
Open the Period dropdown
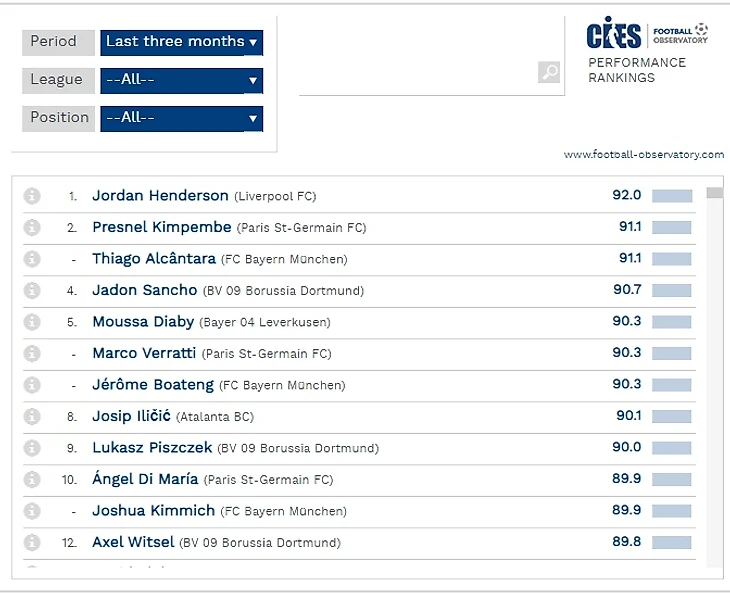click(181, 42)
